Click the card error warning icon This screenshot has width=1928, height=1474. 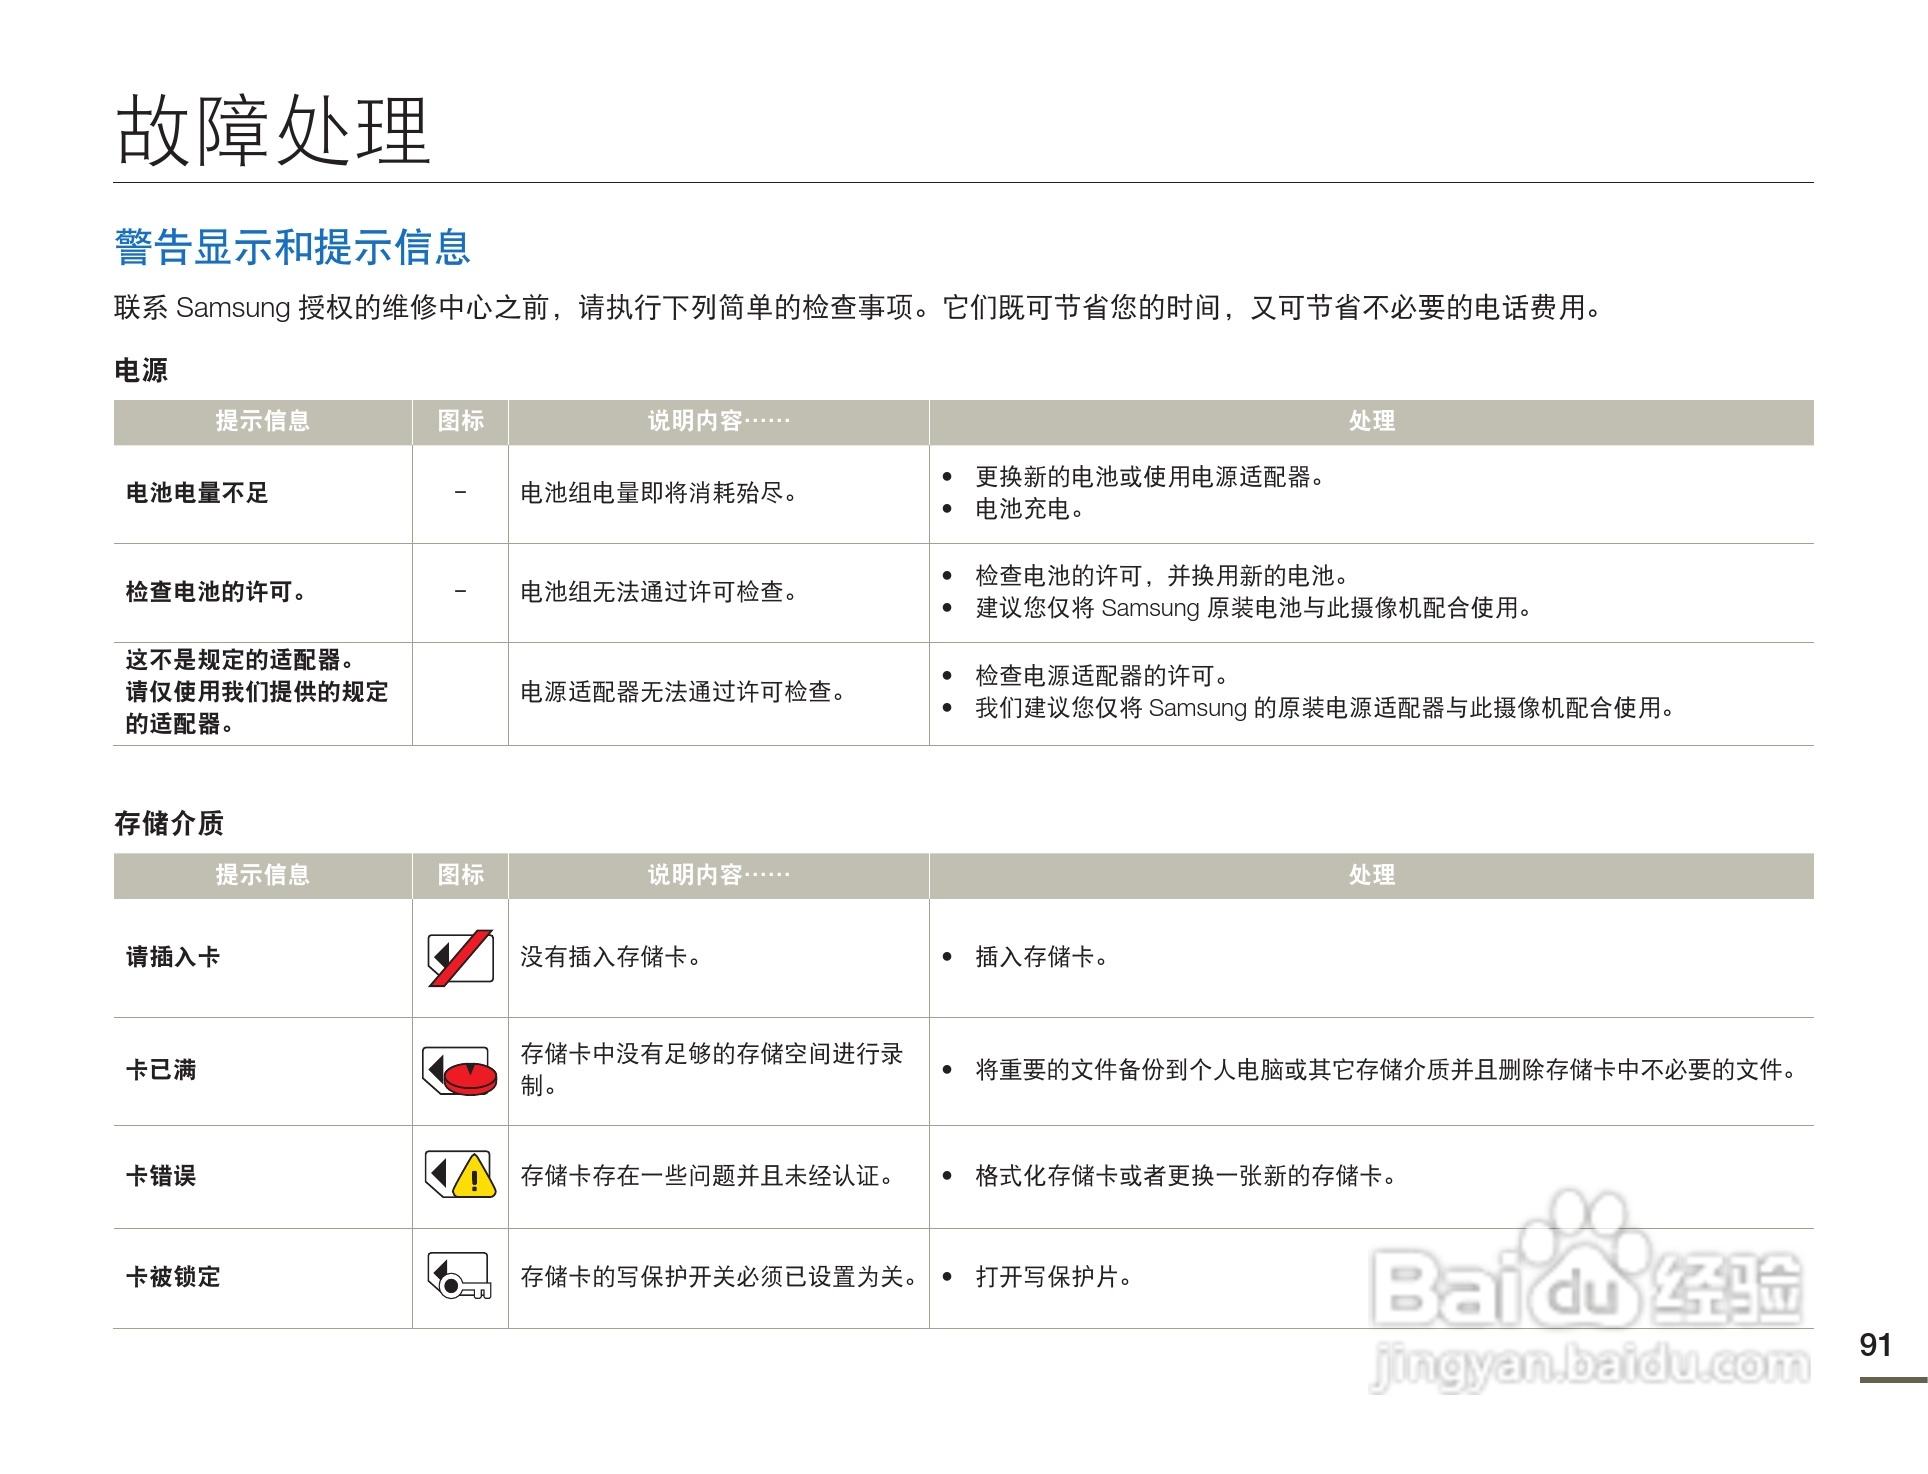460,1174
